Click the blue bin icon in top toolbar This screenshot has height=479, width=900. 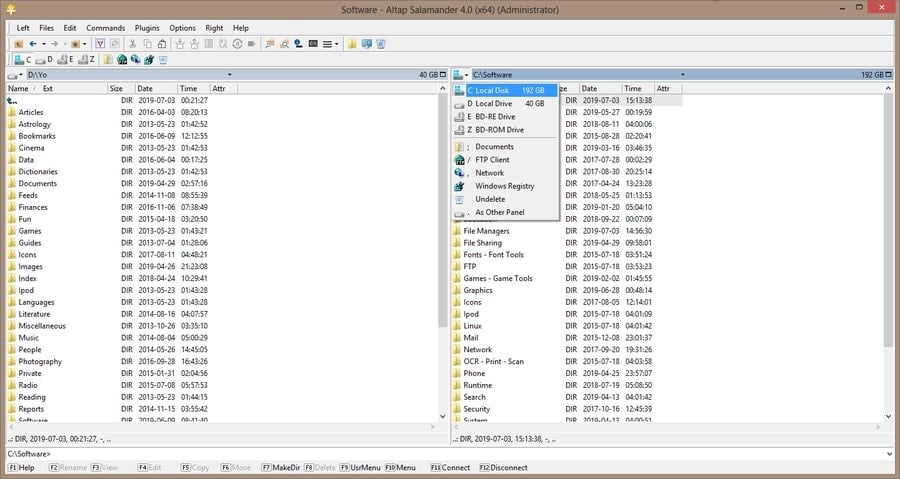pyautogui.click(x=381, y=44)
